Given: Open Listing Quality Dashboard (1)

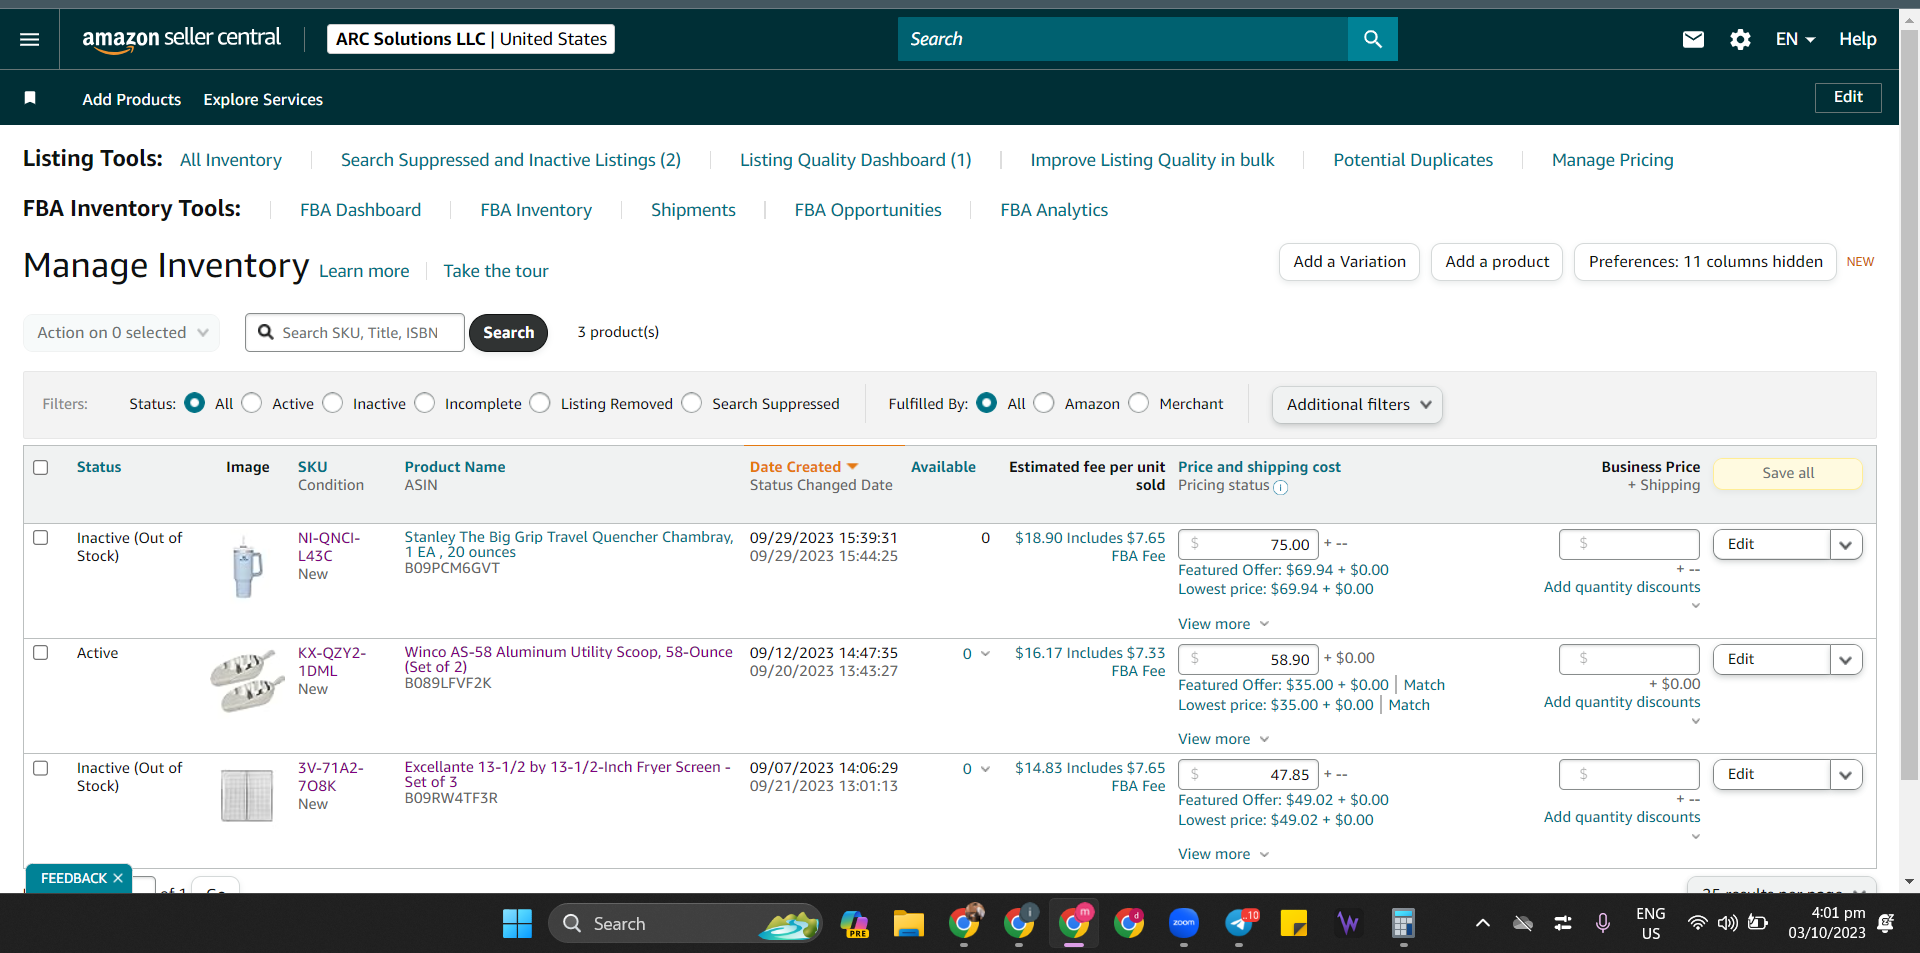Looking at the screenshot, I should tap(856, 160).
